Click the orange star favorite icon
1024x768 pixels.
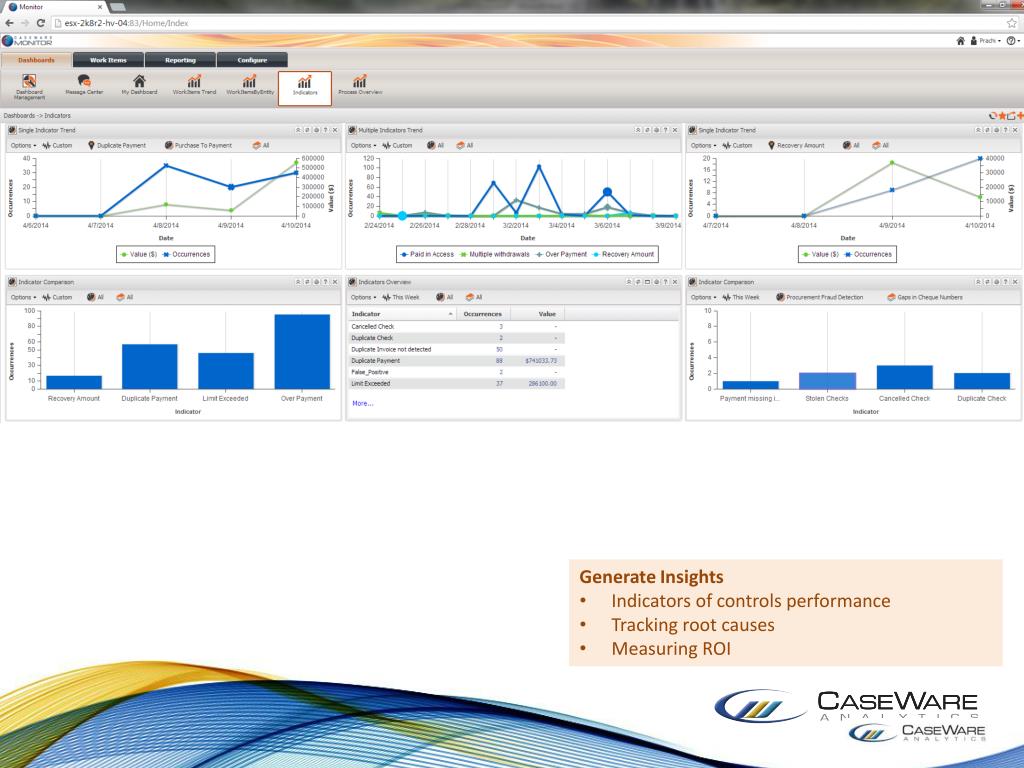[1002, 116]
